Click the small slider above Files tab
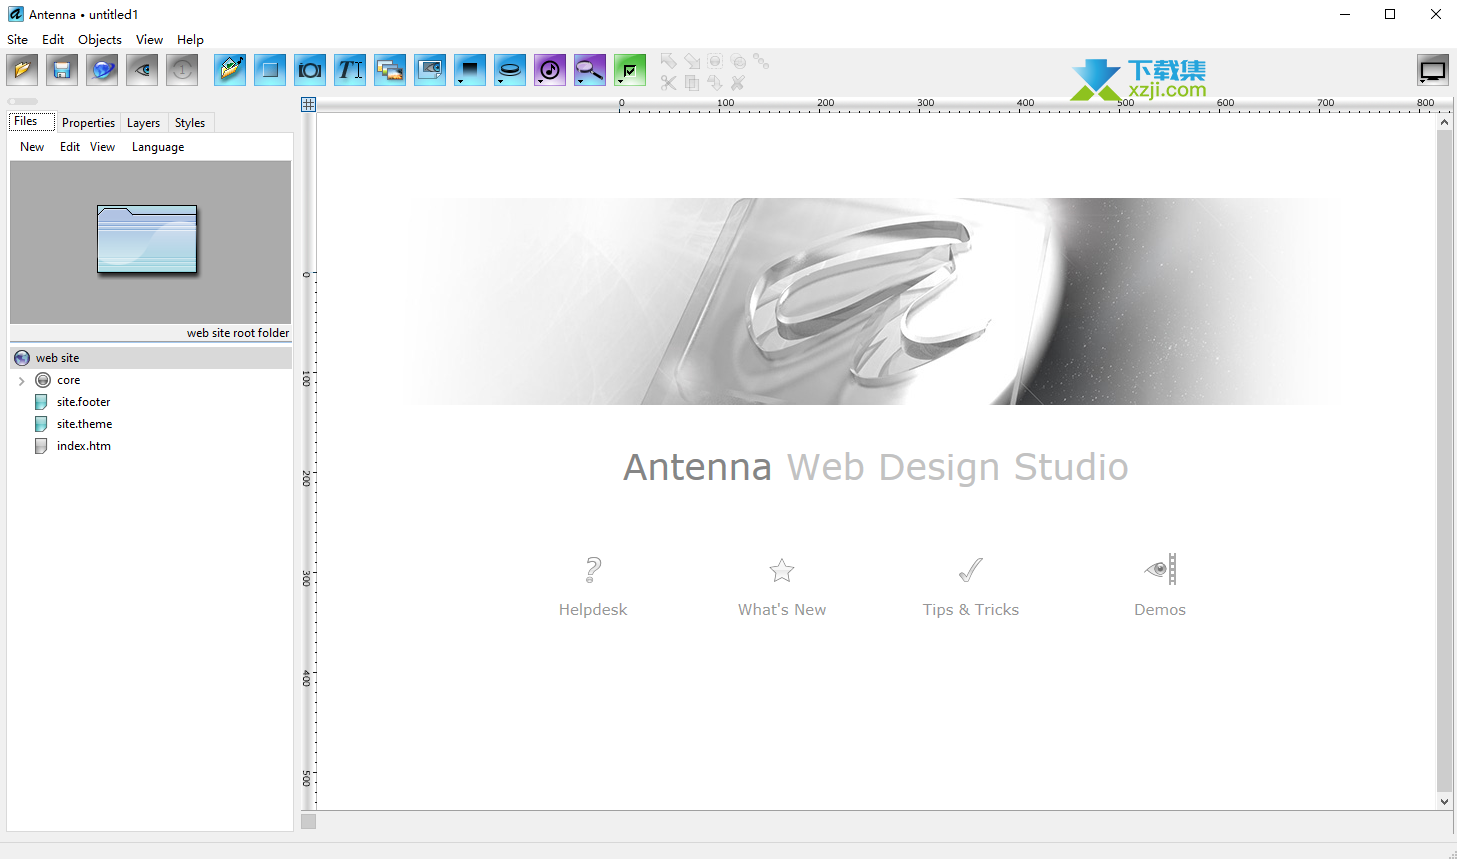This screenshot has width=1457, height=859. coord(23,101)
